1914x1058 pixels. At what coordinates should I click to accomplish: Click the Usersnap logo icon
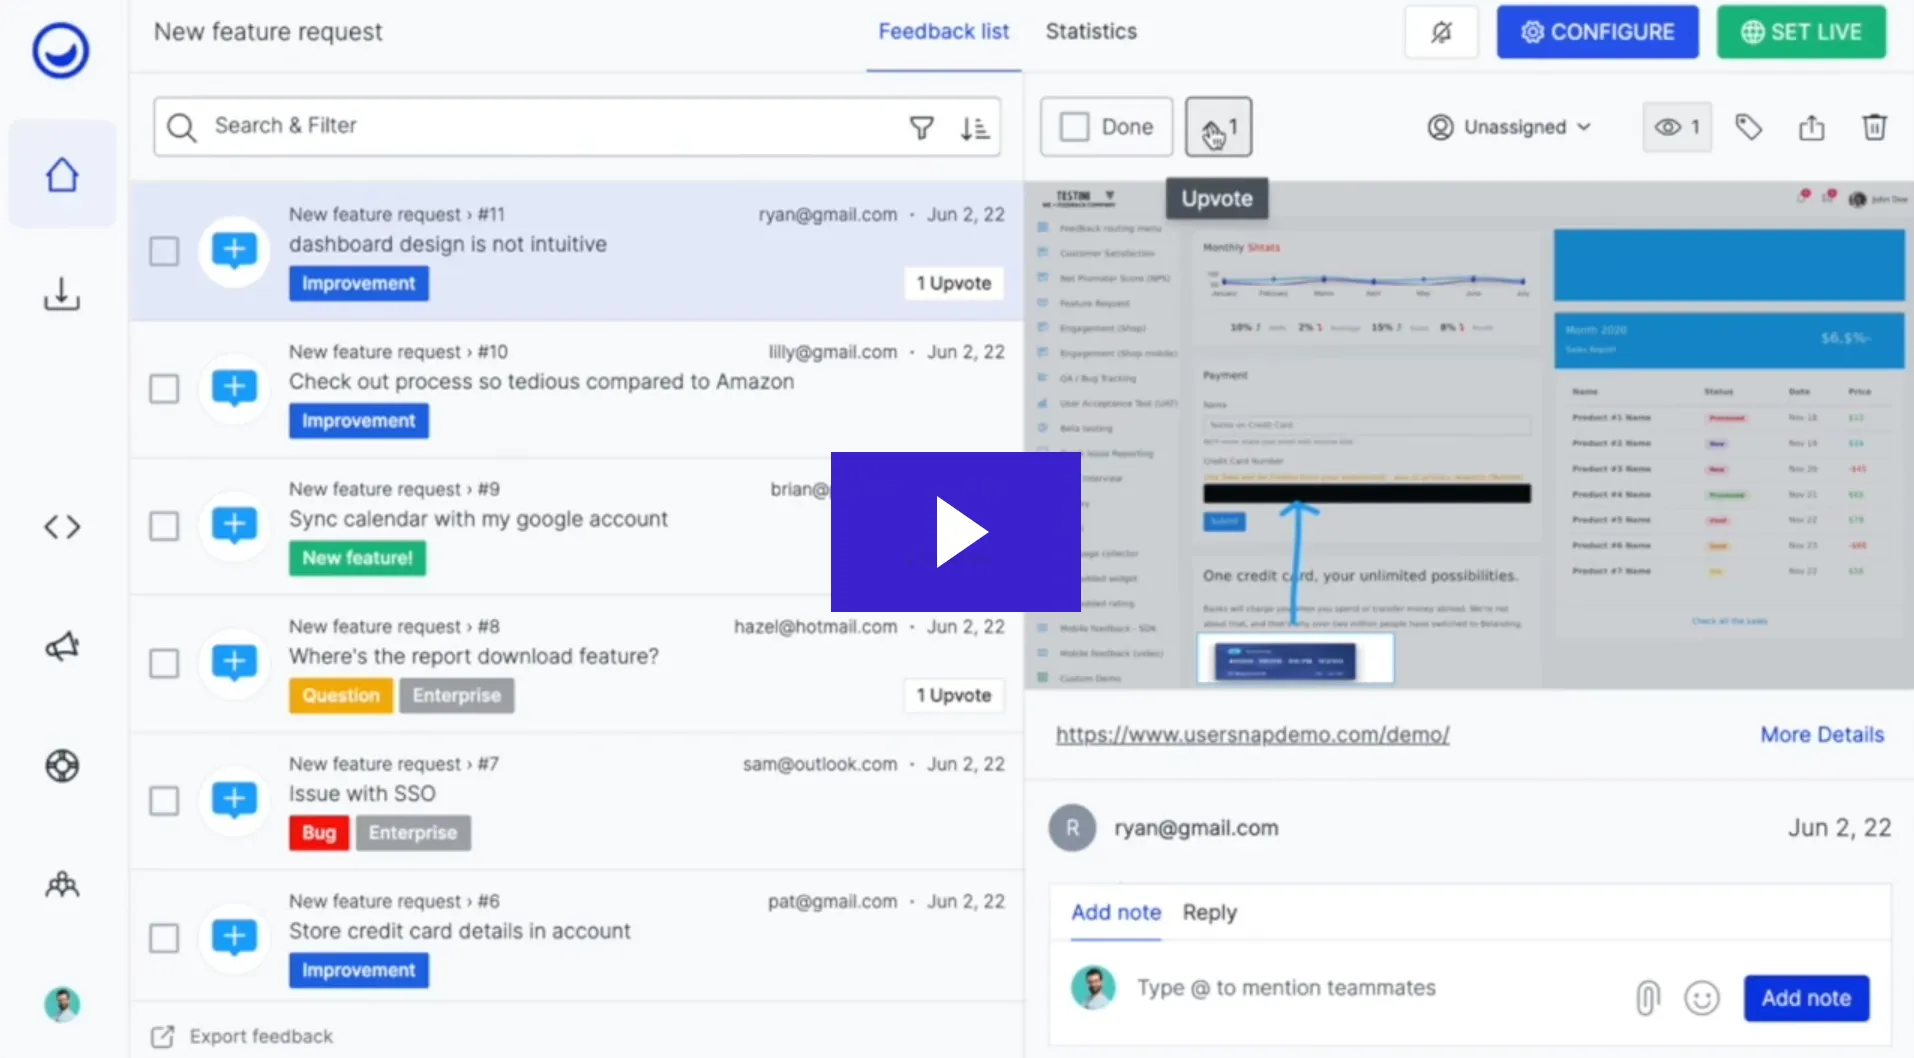[x=61, y=50]
